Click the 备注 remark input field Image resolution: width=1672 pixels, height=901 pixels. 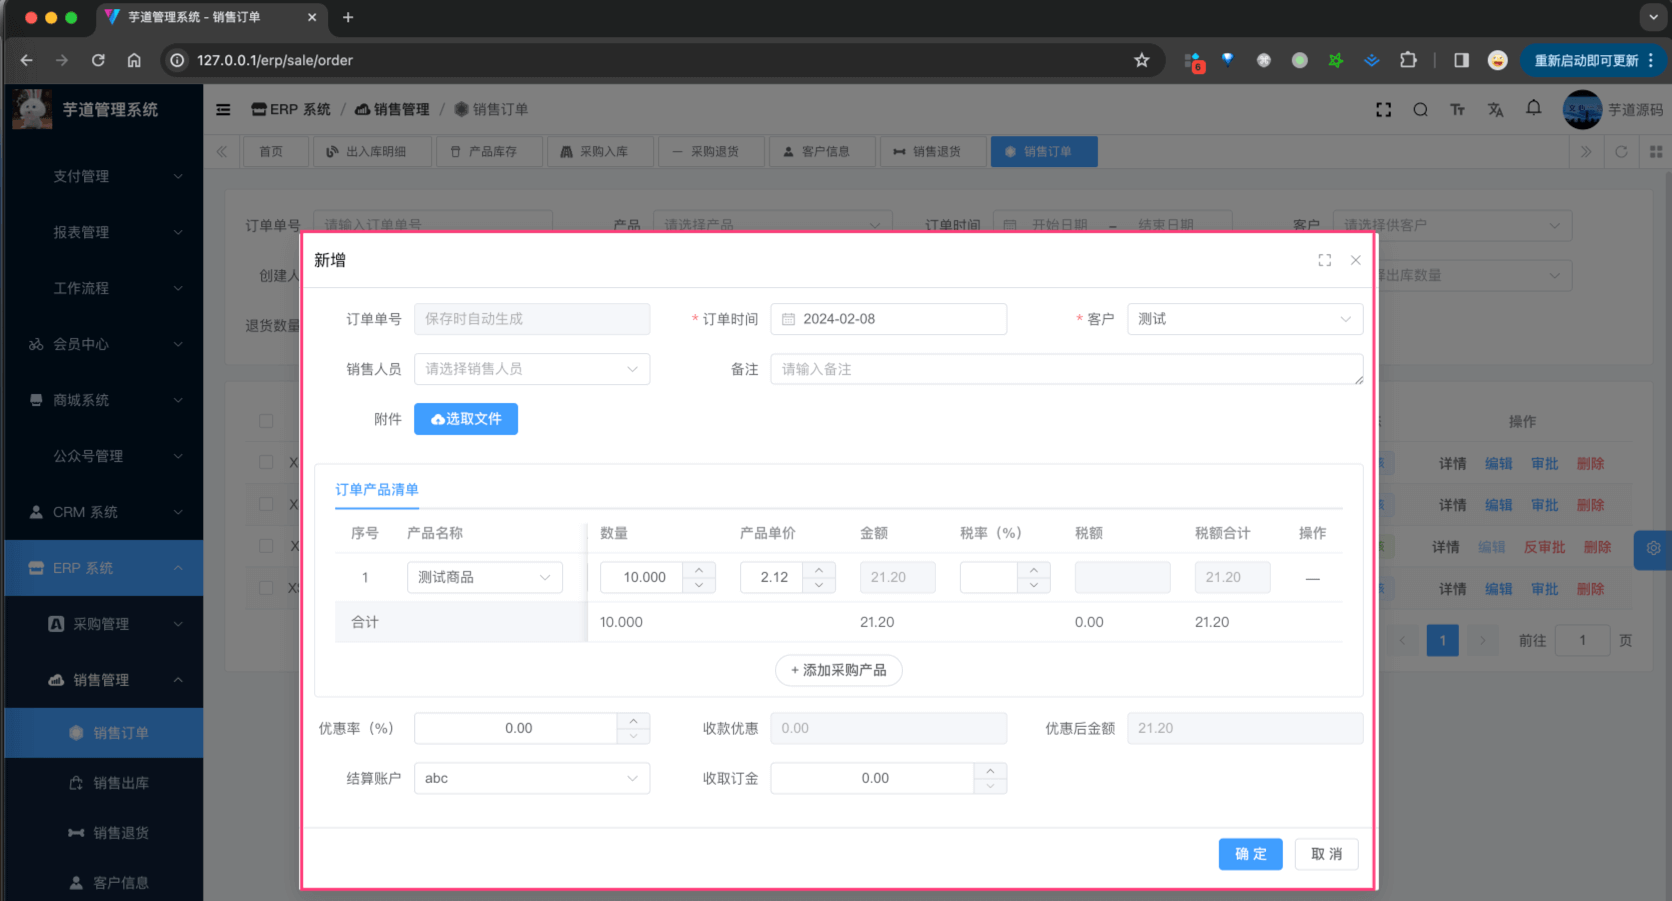pyautogui.click(x=1066, y=369)
